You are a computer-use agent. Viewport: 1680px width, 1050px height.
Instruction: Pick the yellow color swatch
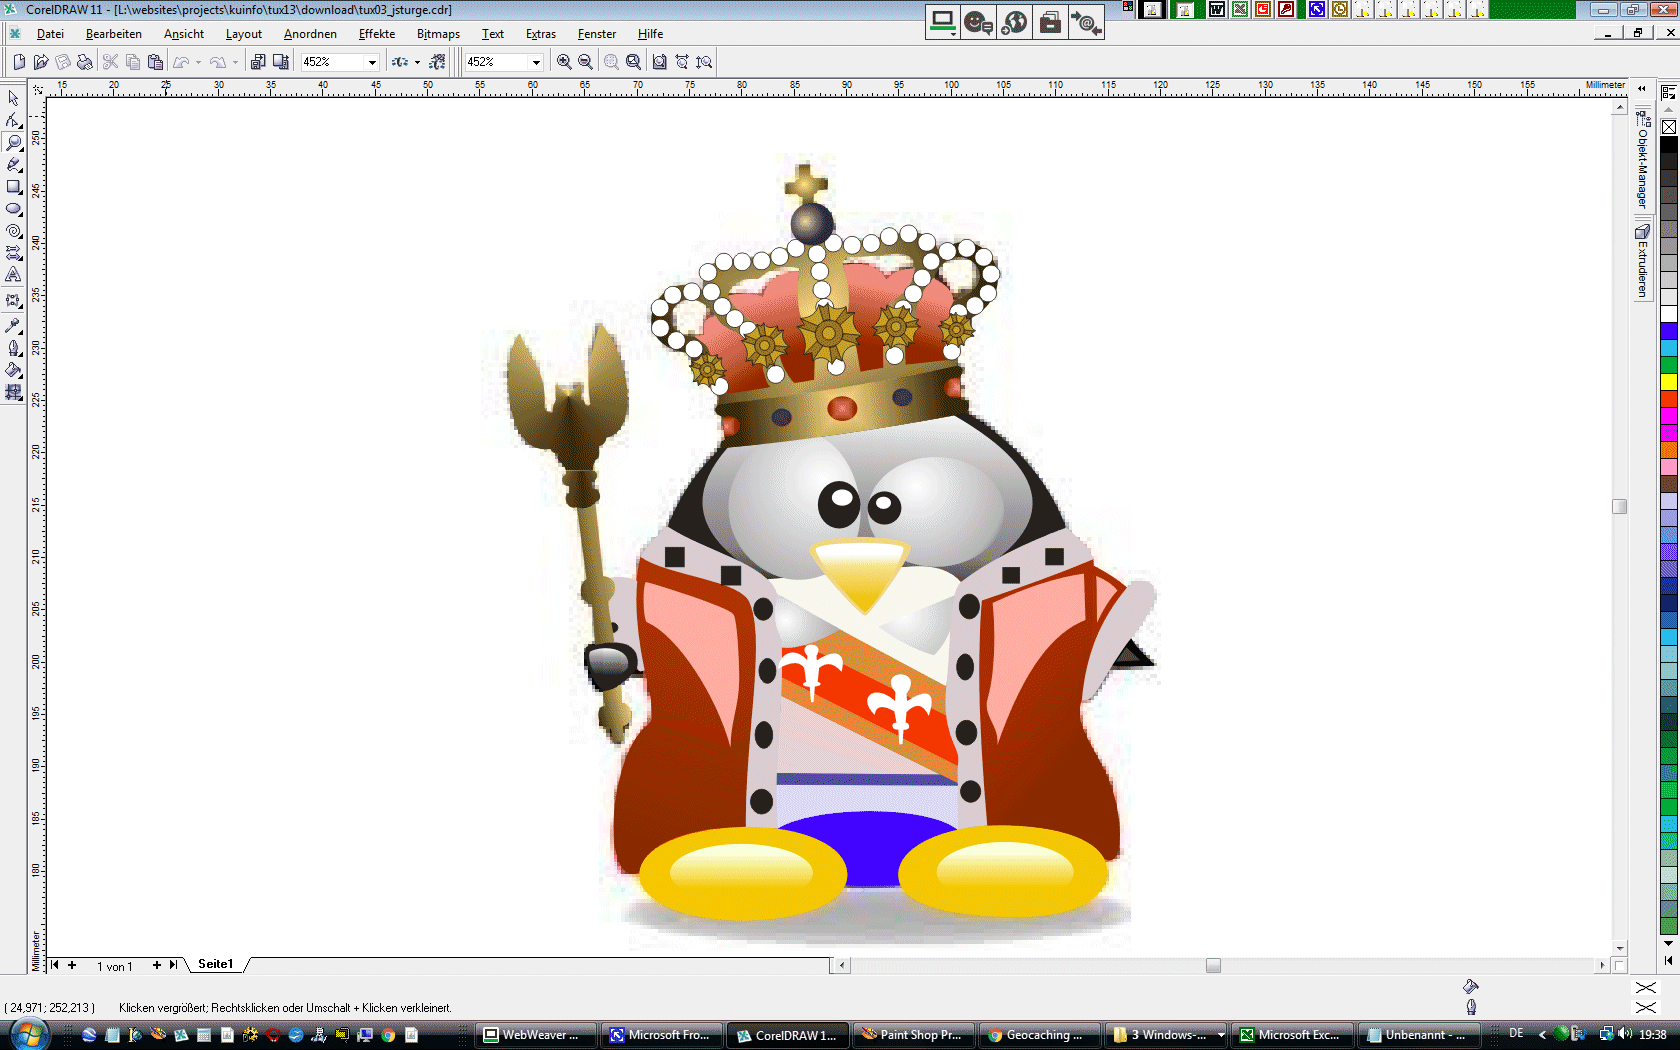(x=1669, y=382)
